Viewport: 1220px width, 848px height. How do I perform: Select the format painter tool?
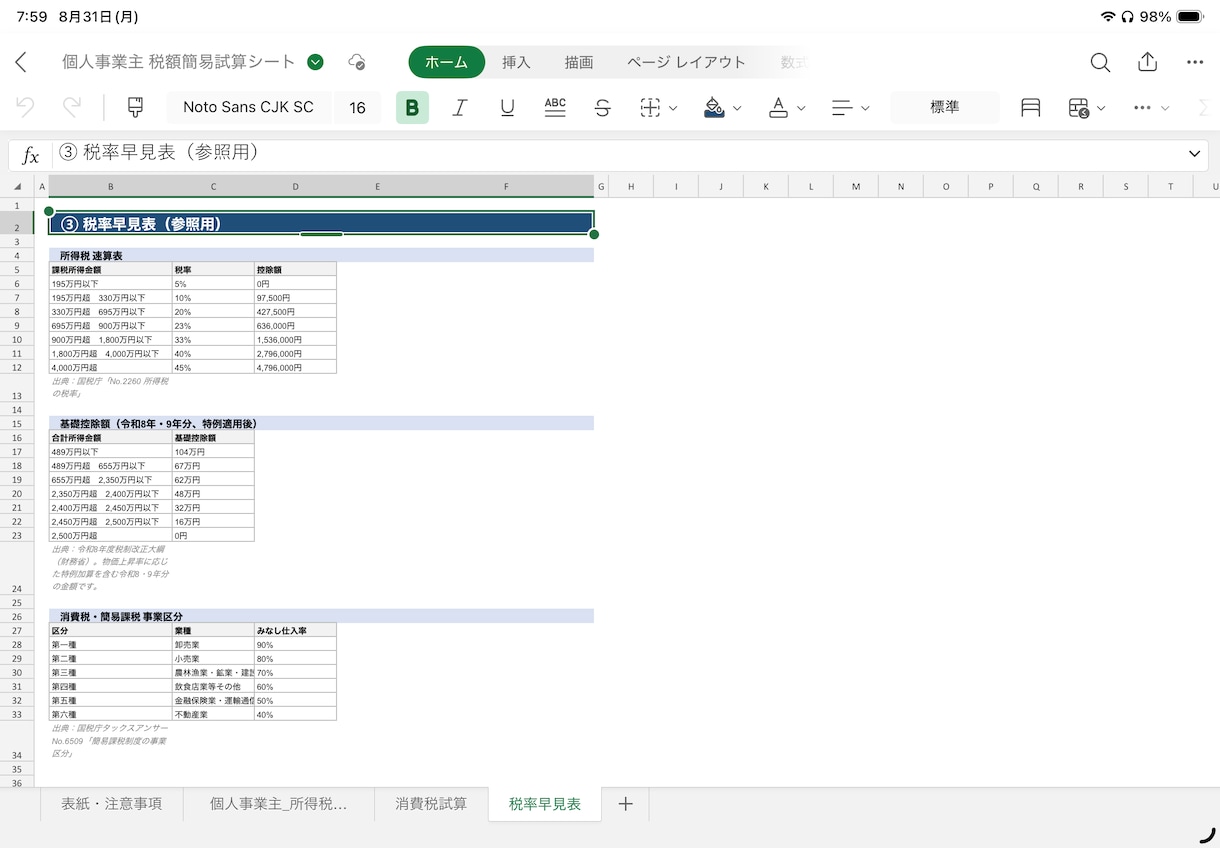click(x=135, y=107)
